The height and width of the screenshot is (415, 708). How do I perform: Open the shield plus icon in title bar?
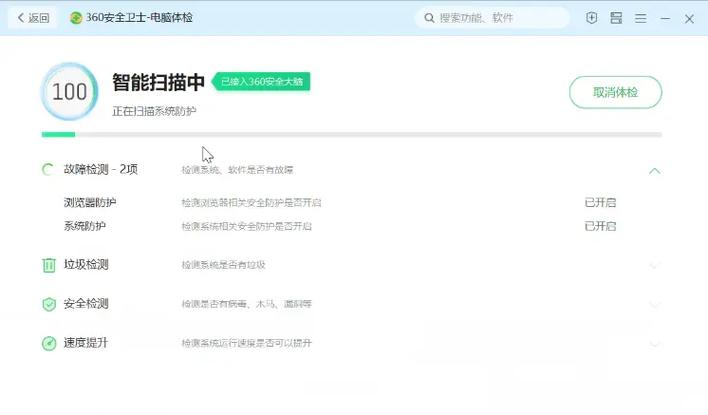pyautogui.click(x=592, y=18)
